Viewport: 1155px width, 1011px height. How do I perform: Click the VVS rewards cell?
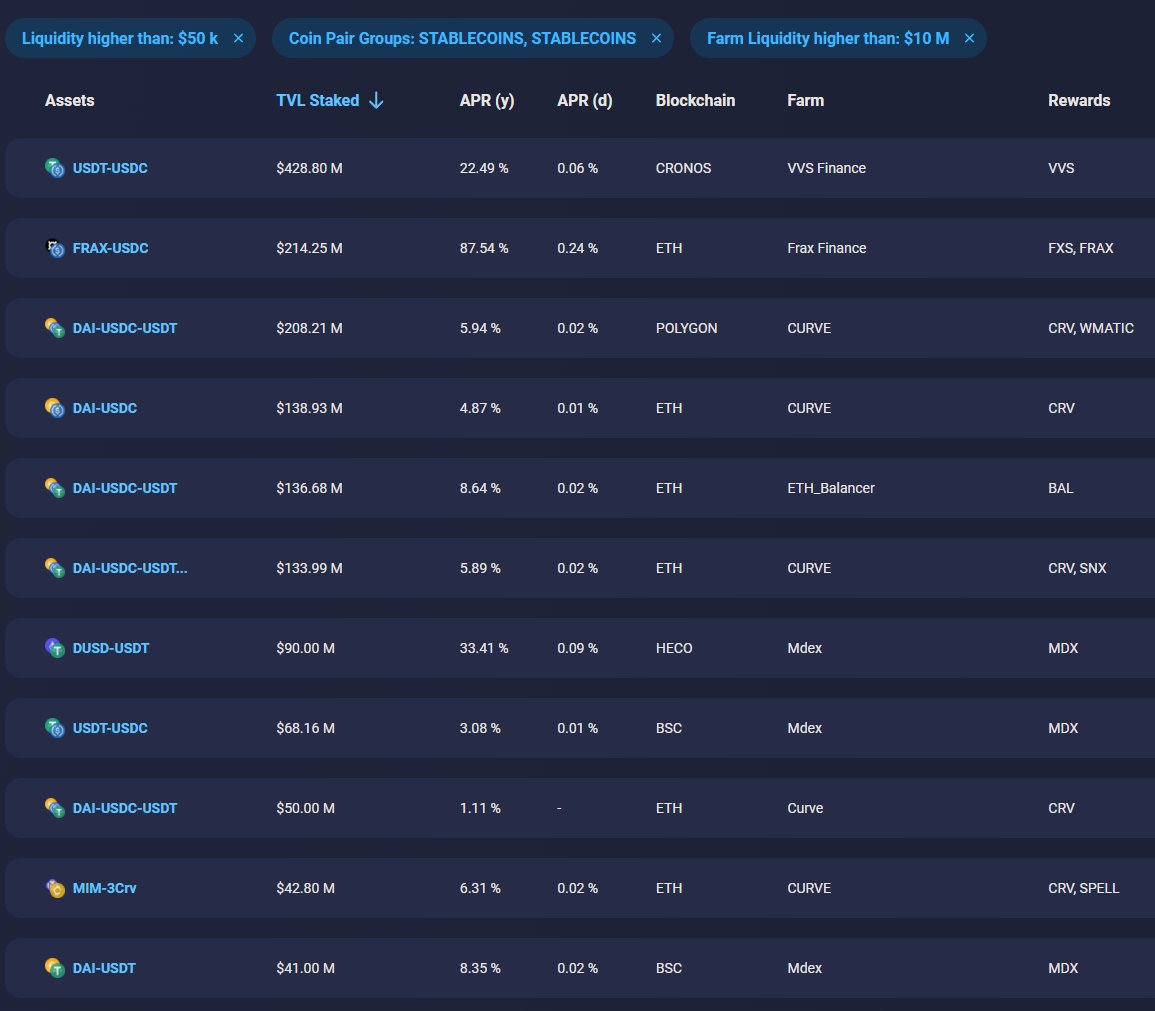1061,168
